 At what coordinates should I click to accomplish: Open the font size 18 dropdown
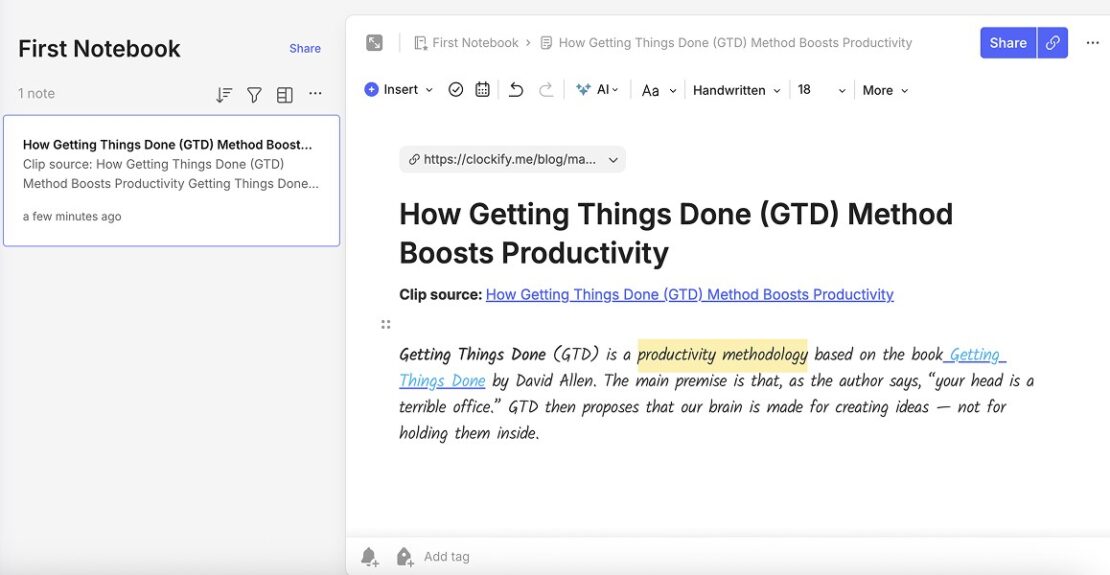[822, 90]
